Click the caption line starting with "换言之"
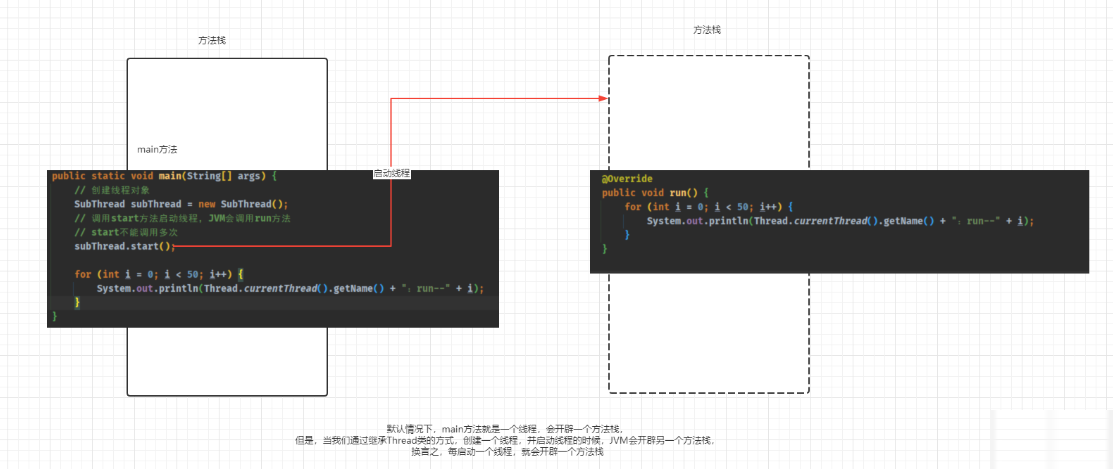 pyautogui.click(x=507, y=452)
